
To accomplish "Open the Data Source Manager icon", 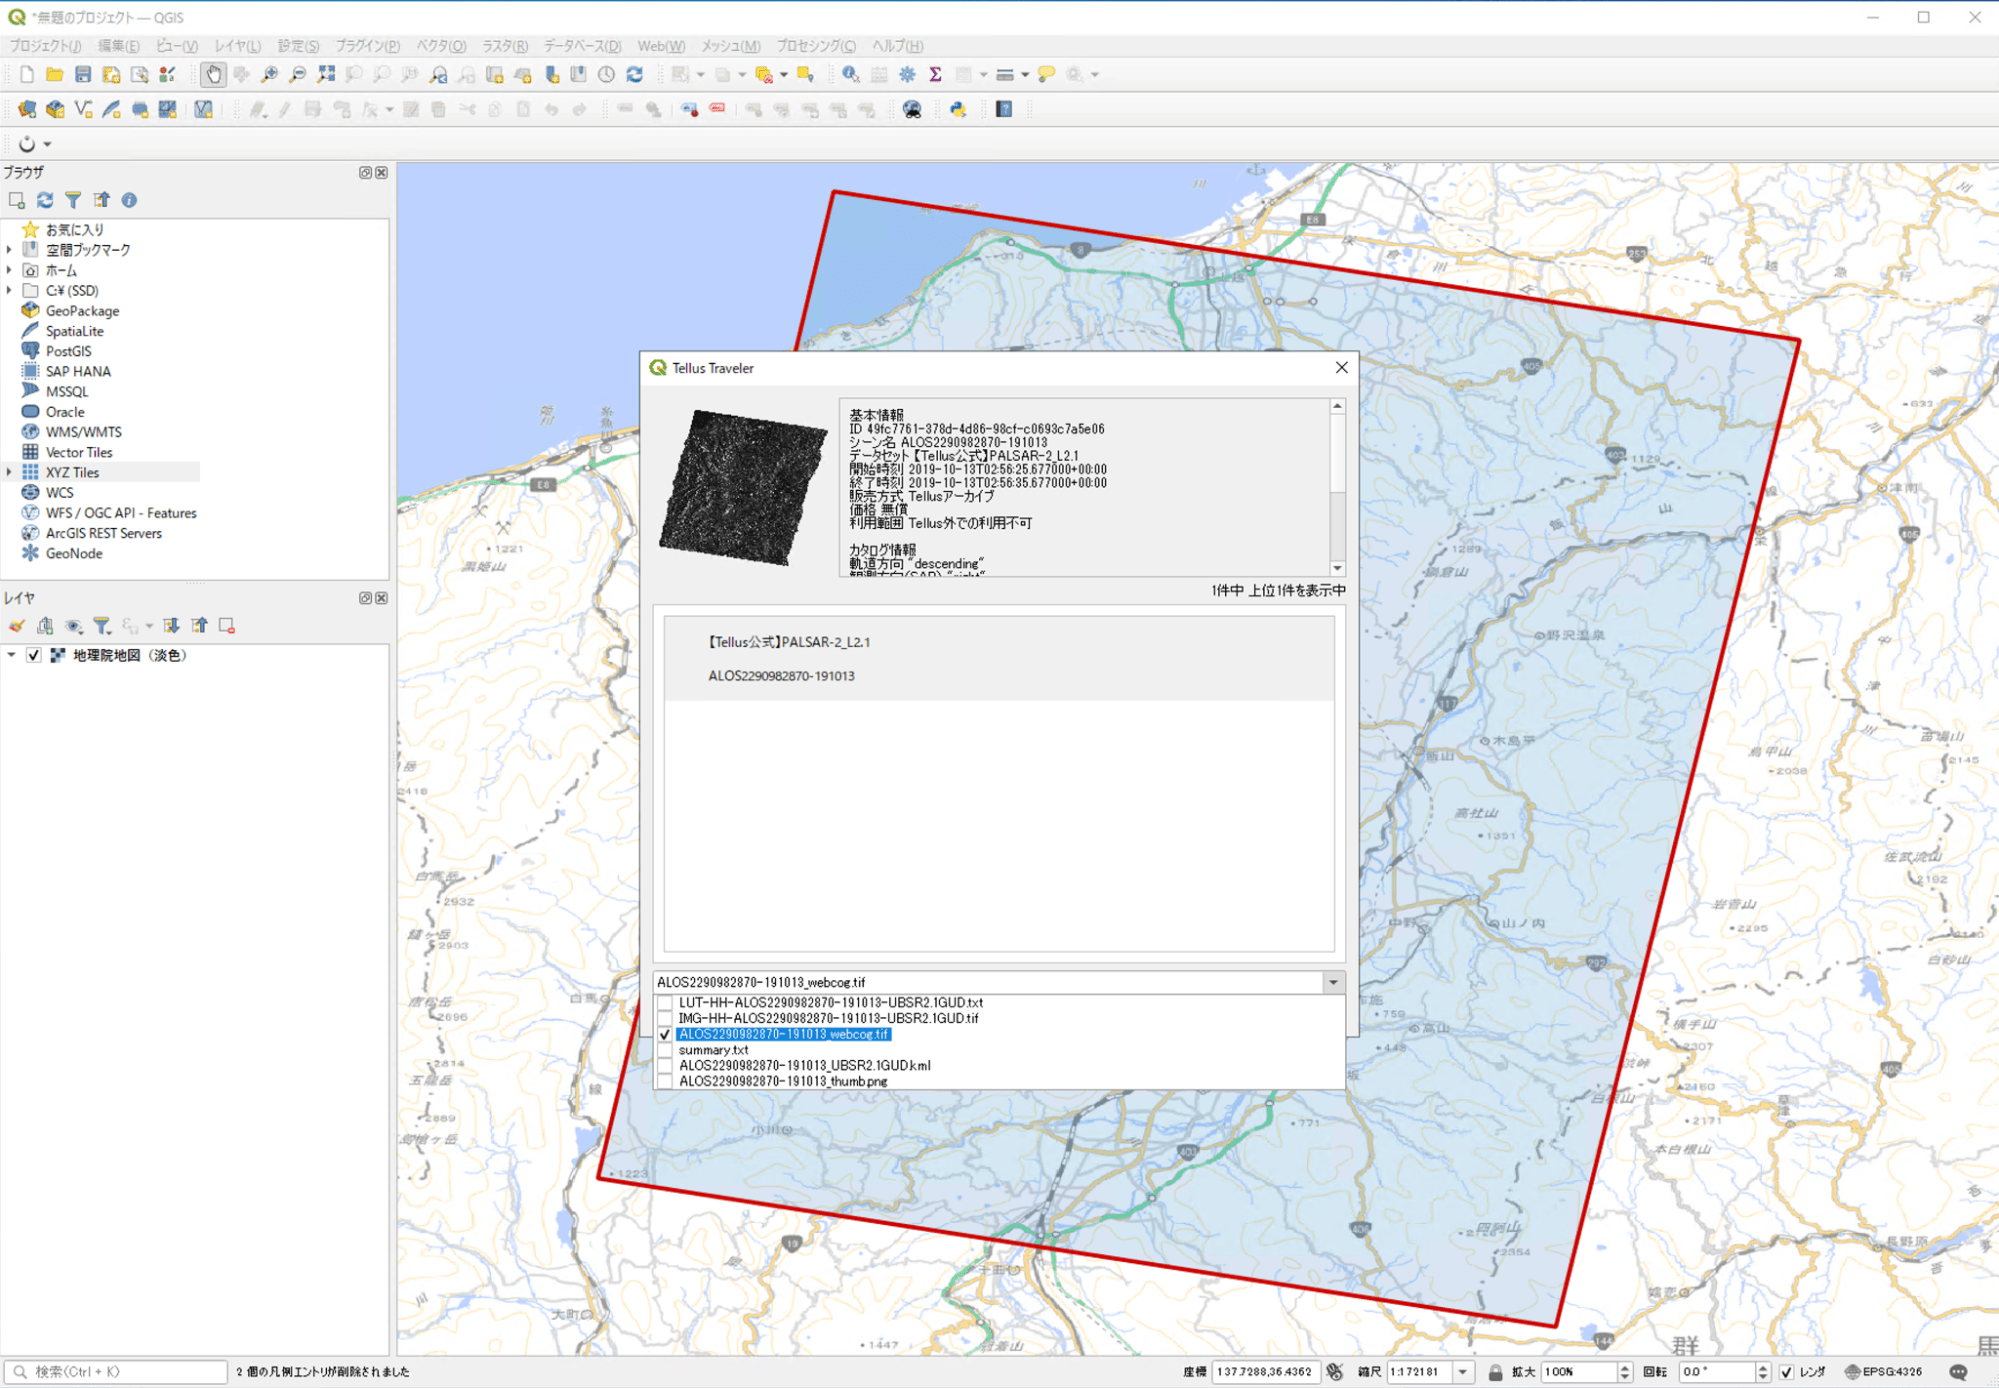I will click(27, 110).
